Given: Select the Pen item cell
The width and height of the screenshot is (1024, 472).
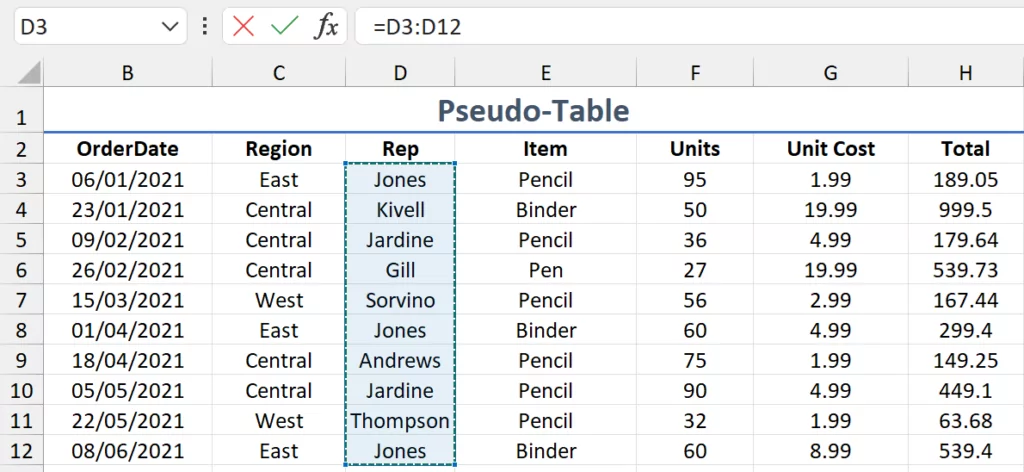Looking at the screenshot, I should (x=545, y=270).
